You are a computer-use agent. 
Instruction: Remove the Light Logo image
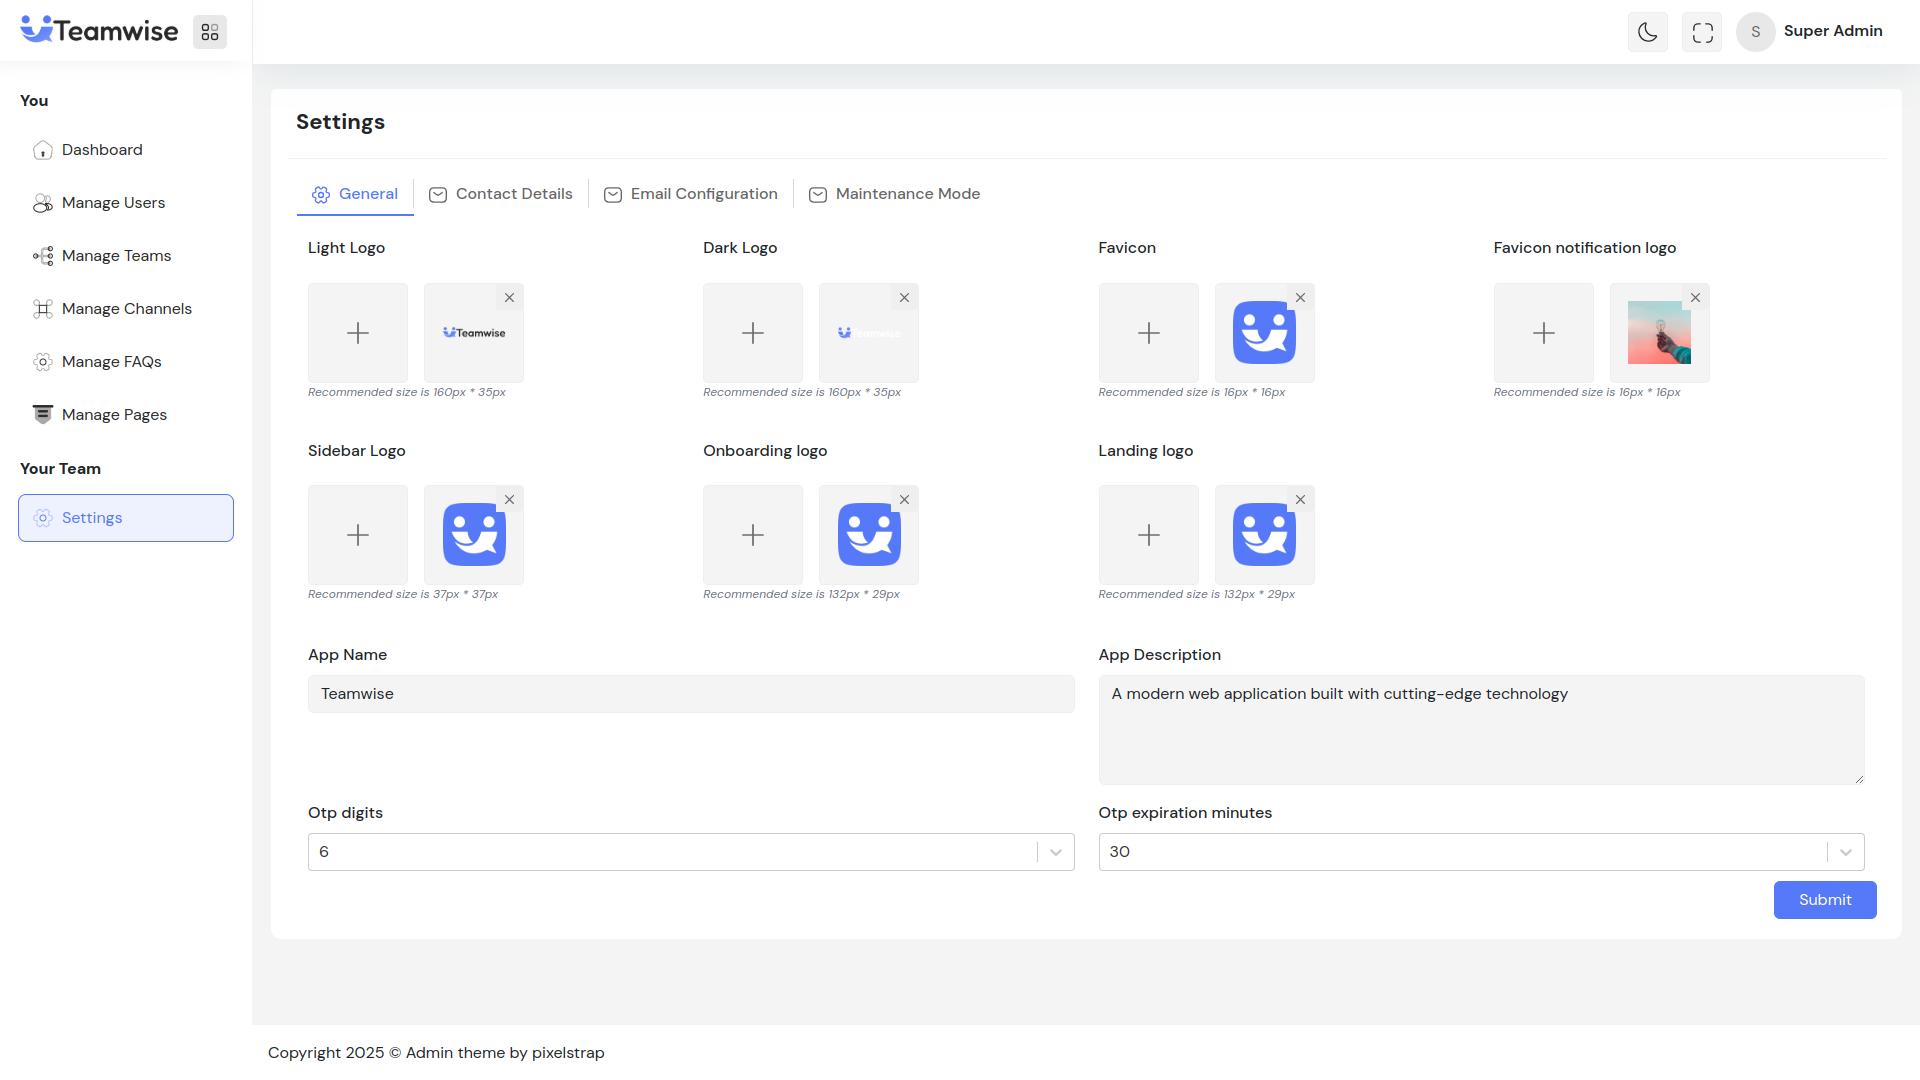(x=509, y=297)
